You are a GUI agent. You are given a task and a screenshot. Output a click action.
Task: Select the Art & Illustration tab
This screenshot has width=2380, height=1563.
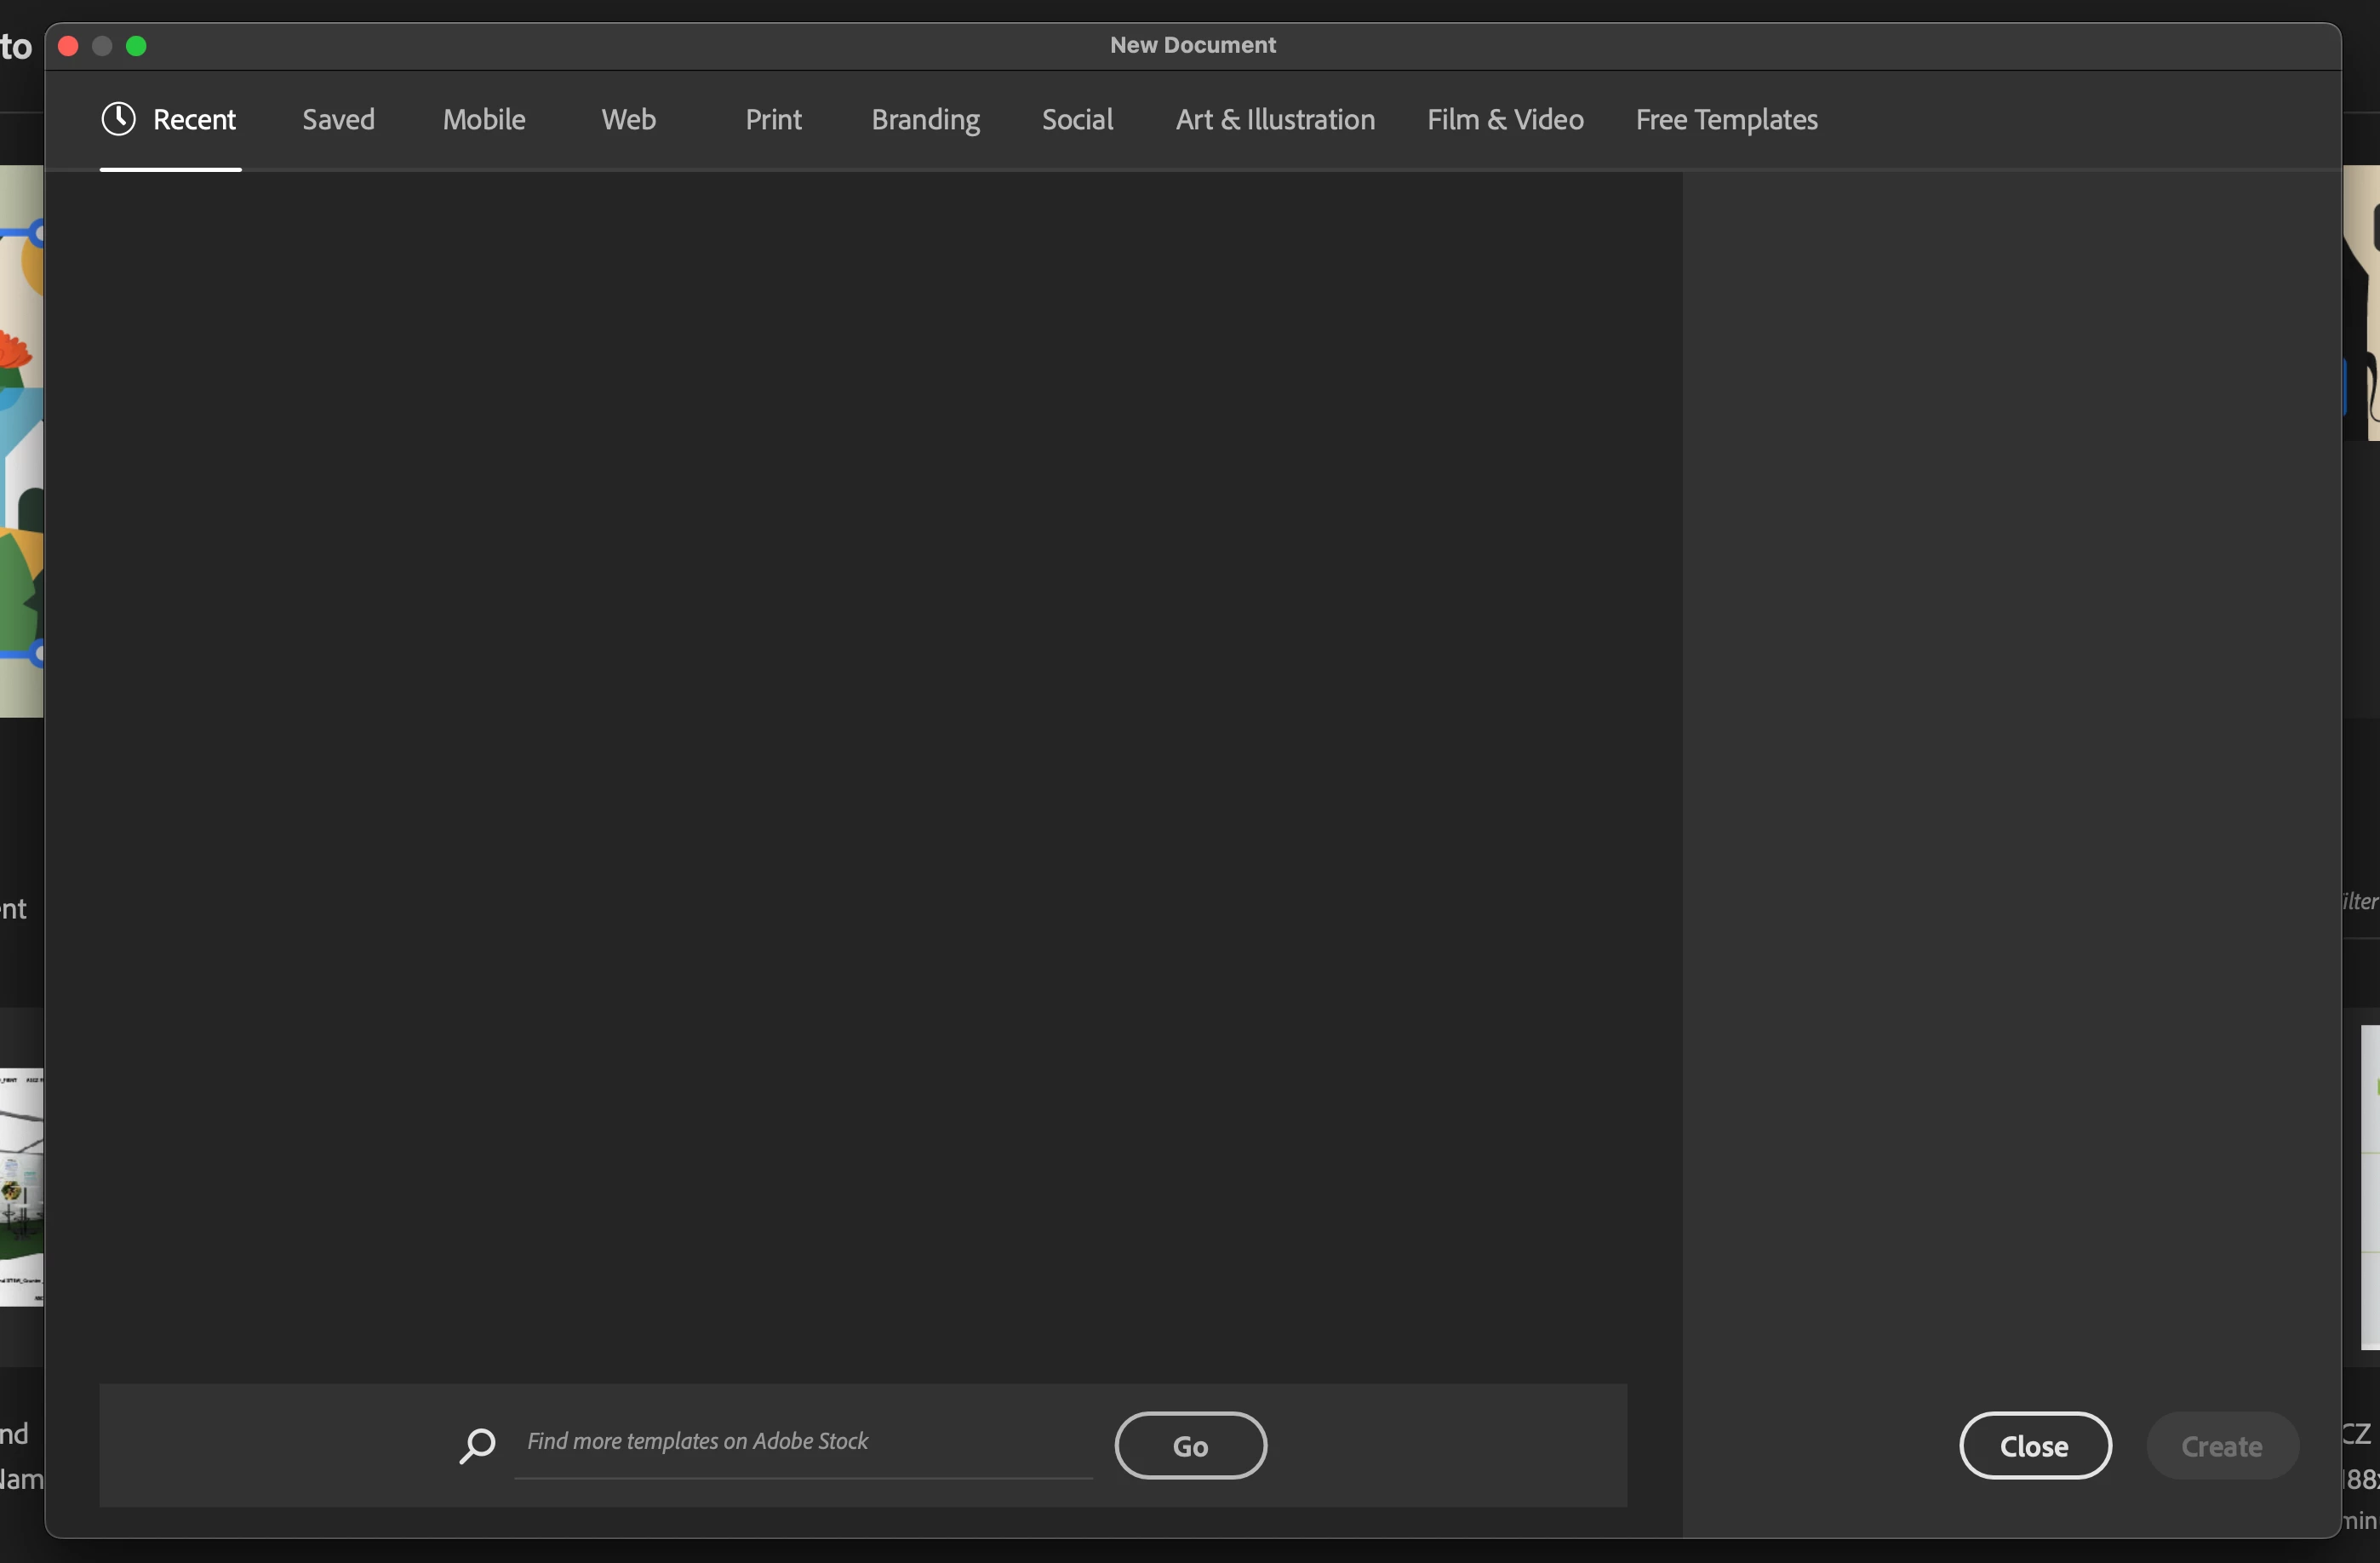(1275, 120)
